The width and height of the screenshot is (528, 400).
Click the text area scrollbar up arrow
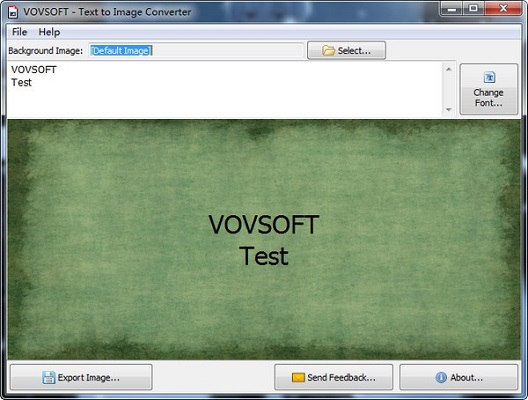tap(449, 69)
